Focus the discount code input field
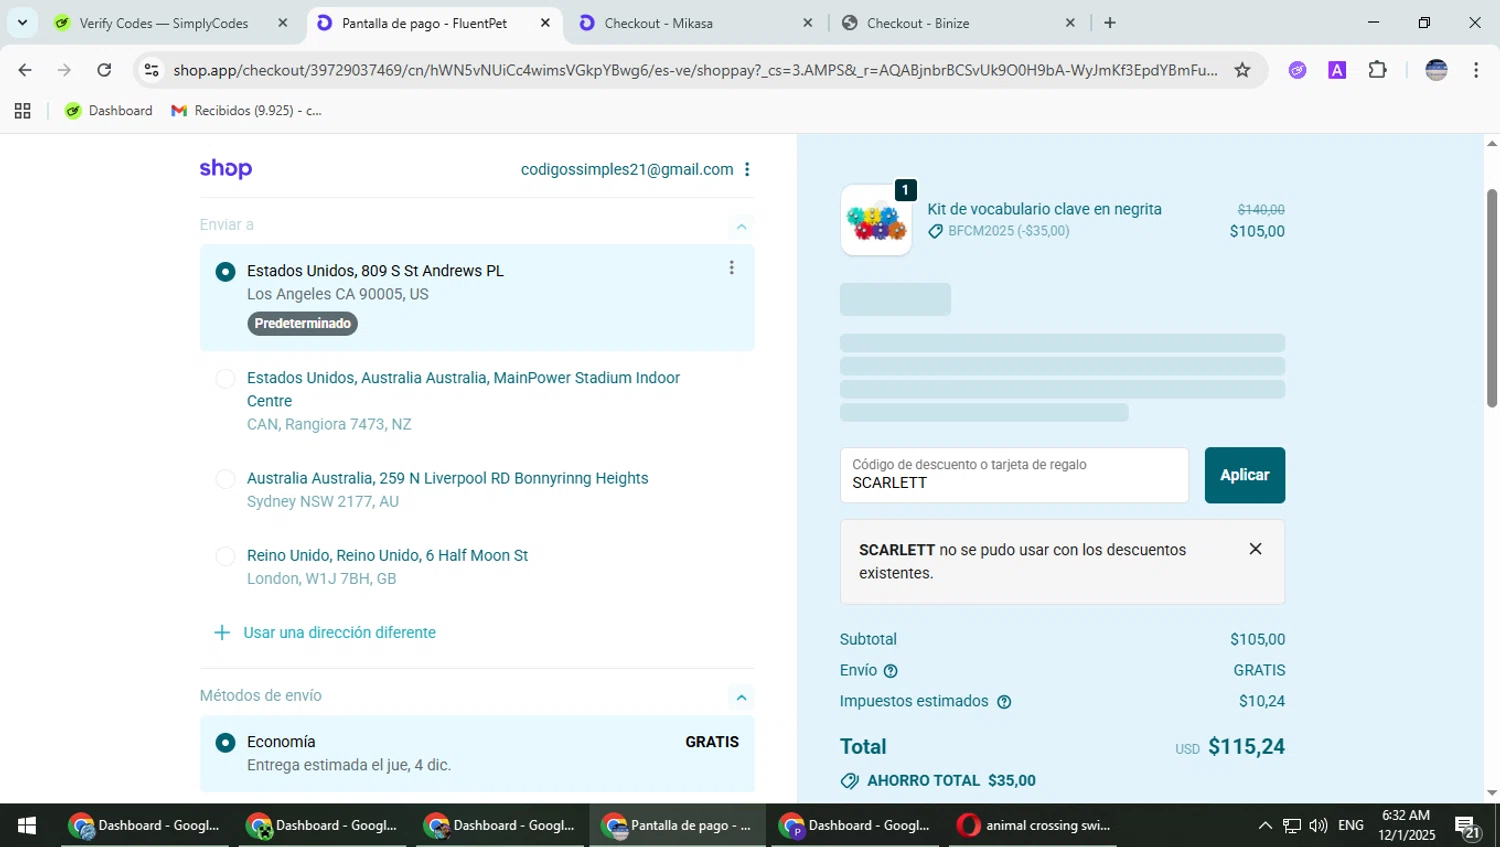The height and width of the screenshot is (847, 1500). pyautogui.click(x=1014, y=475)
